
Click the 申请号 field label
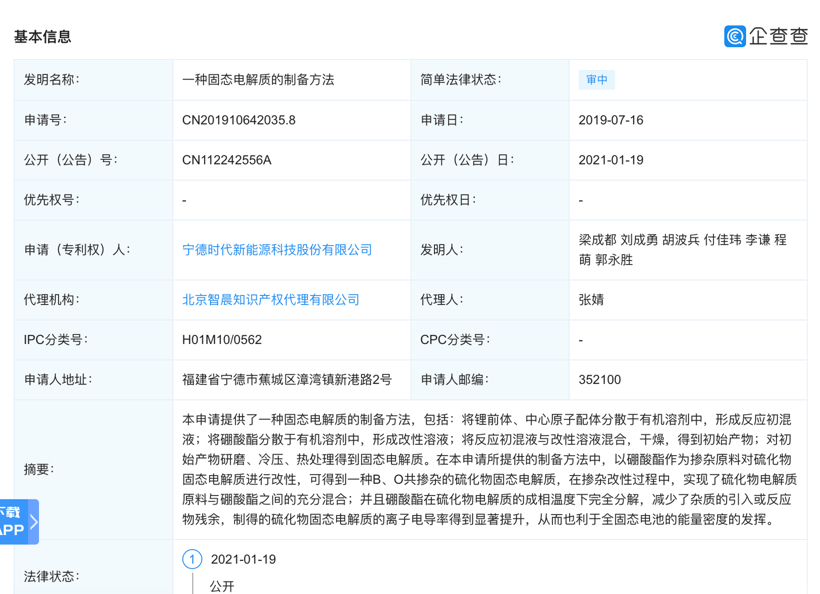click(45, 120)
